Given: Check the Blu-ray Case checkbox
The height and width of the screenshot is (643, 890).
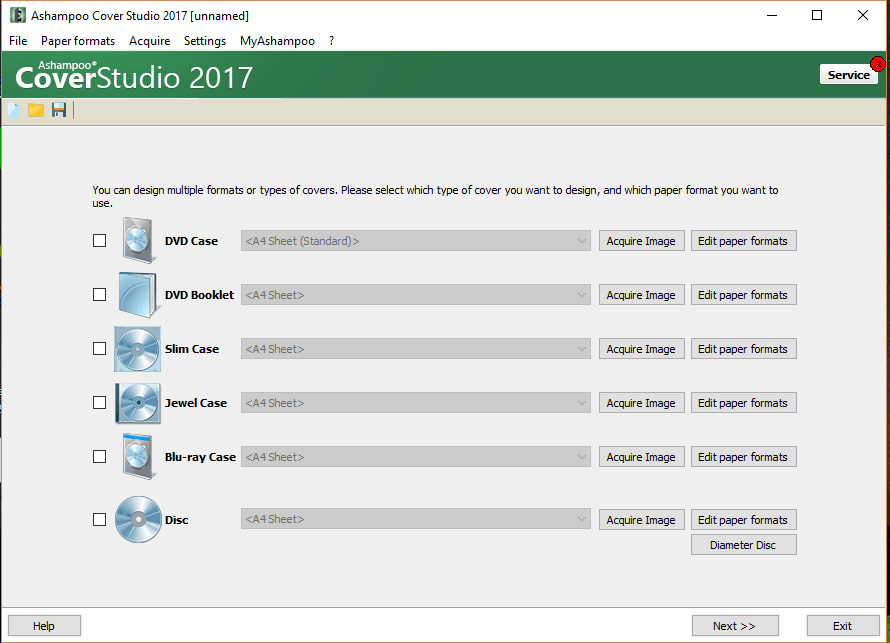Looking at the screenshot, I should pyautogui.click(x=99, y=456).
